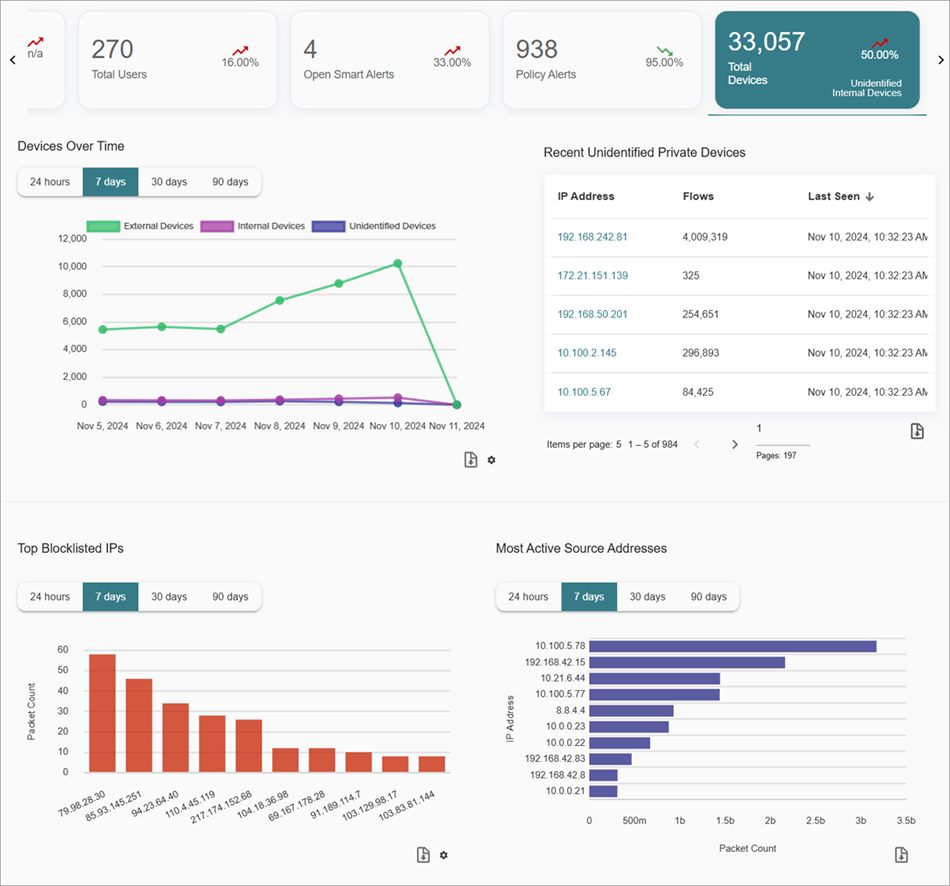Click the 110.4.45.119 blocklisted IP bar
The width and height of the screenshot is (950, 886).
[212, 744]
